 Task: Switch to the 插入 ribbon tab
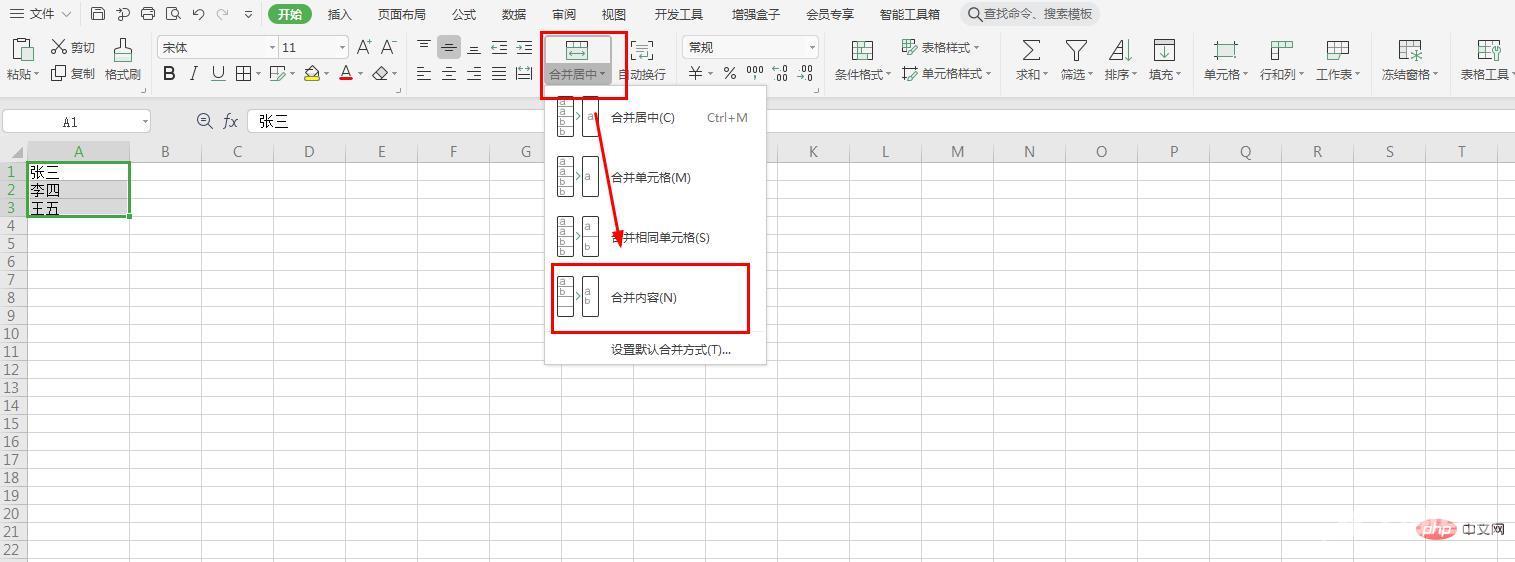[339, 14]
